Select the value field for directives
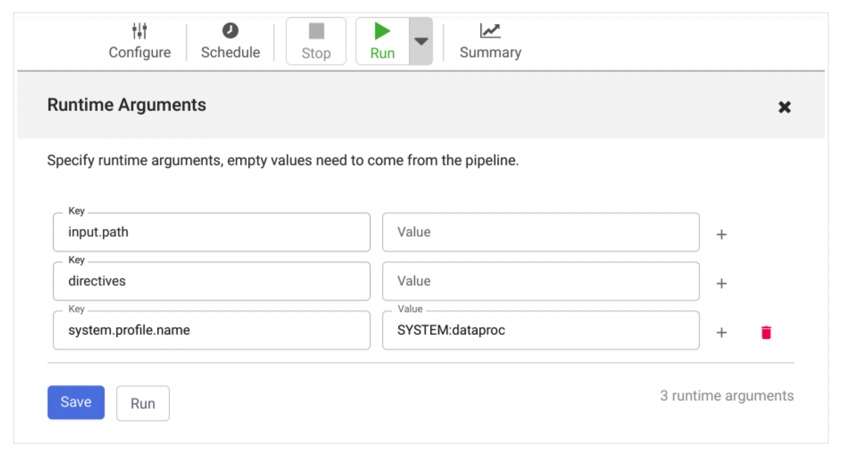Image resolution: width=841 pixels, height=449 pixels. point(541,281)
